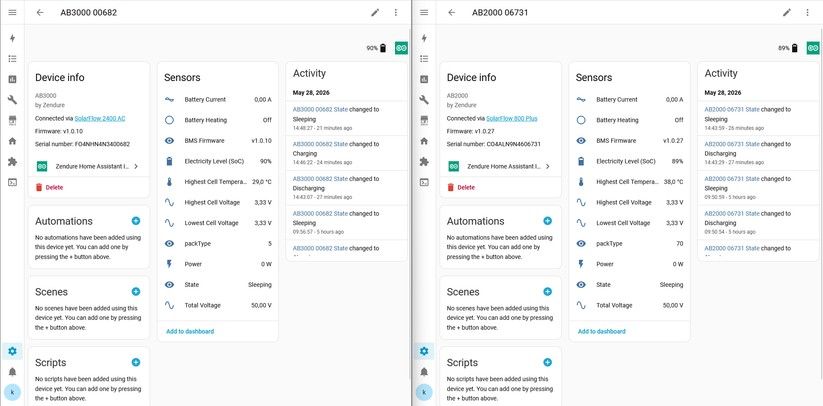Open terminal icon in AB2000 sidebar

[x=424, y=182]
